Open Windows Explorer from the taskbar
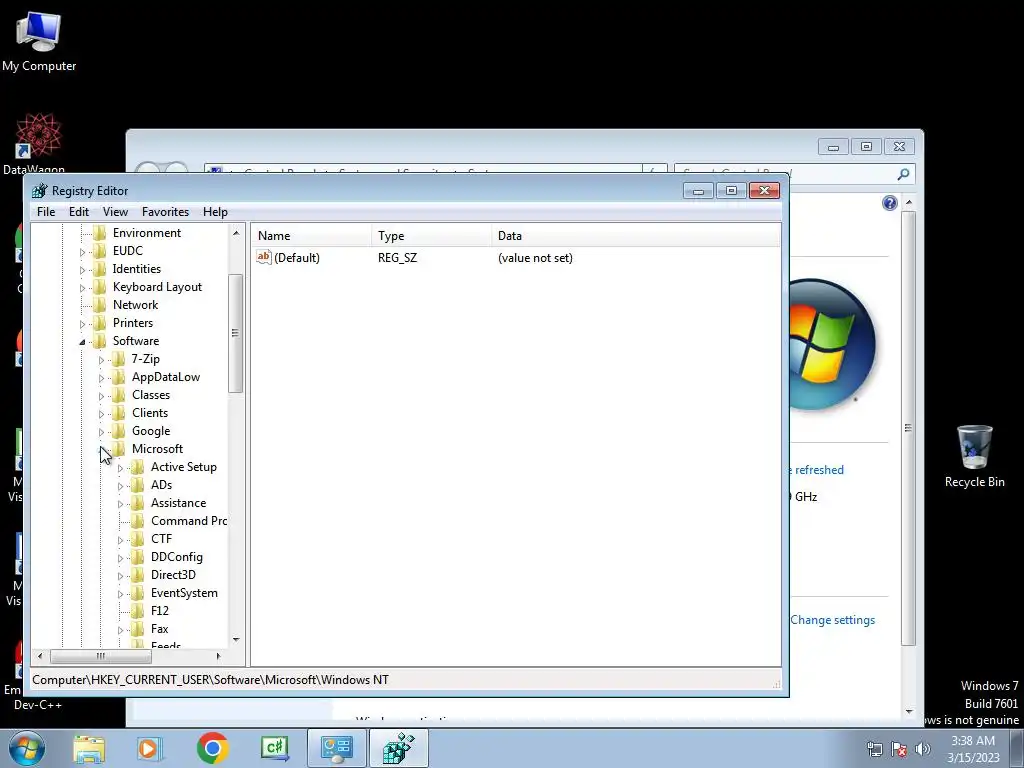Screen dimensions: 1024x768 coord(89,749)
